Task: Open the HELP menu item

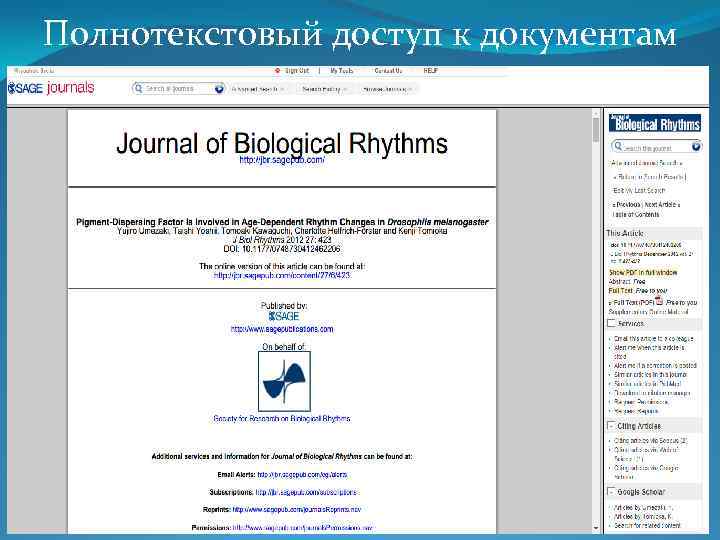Action: click(x=430, y=71)
